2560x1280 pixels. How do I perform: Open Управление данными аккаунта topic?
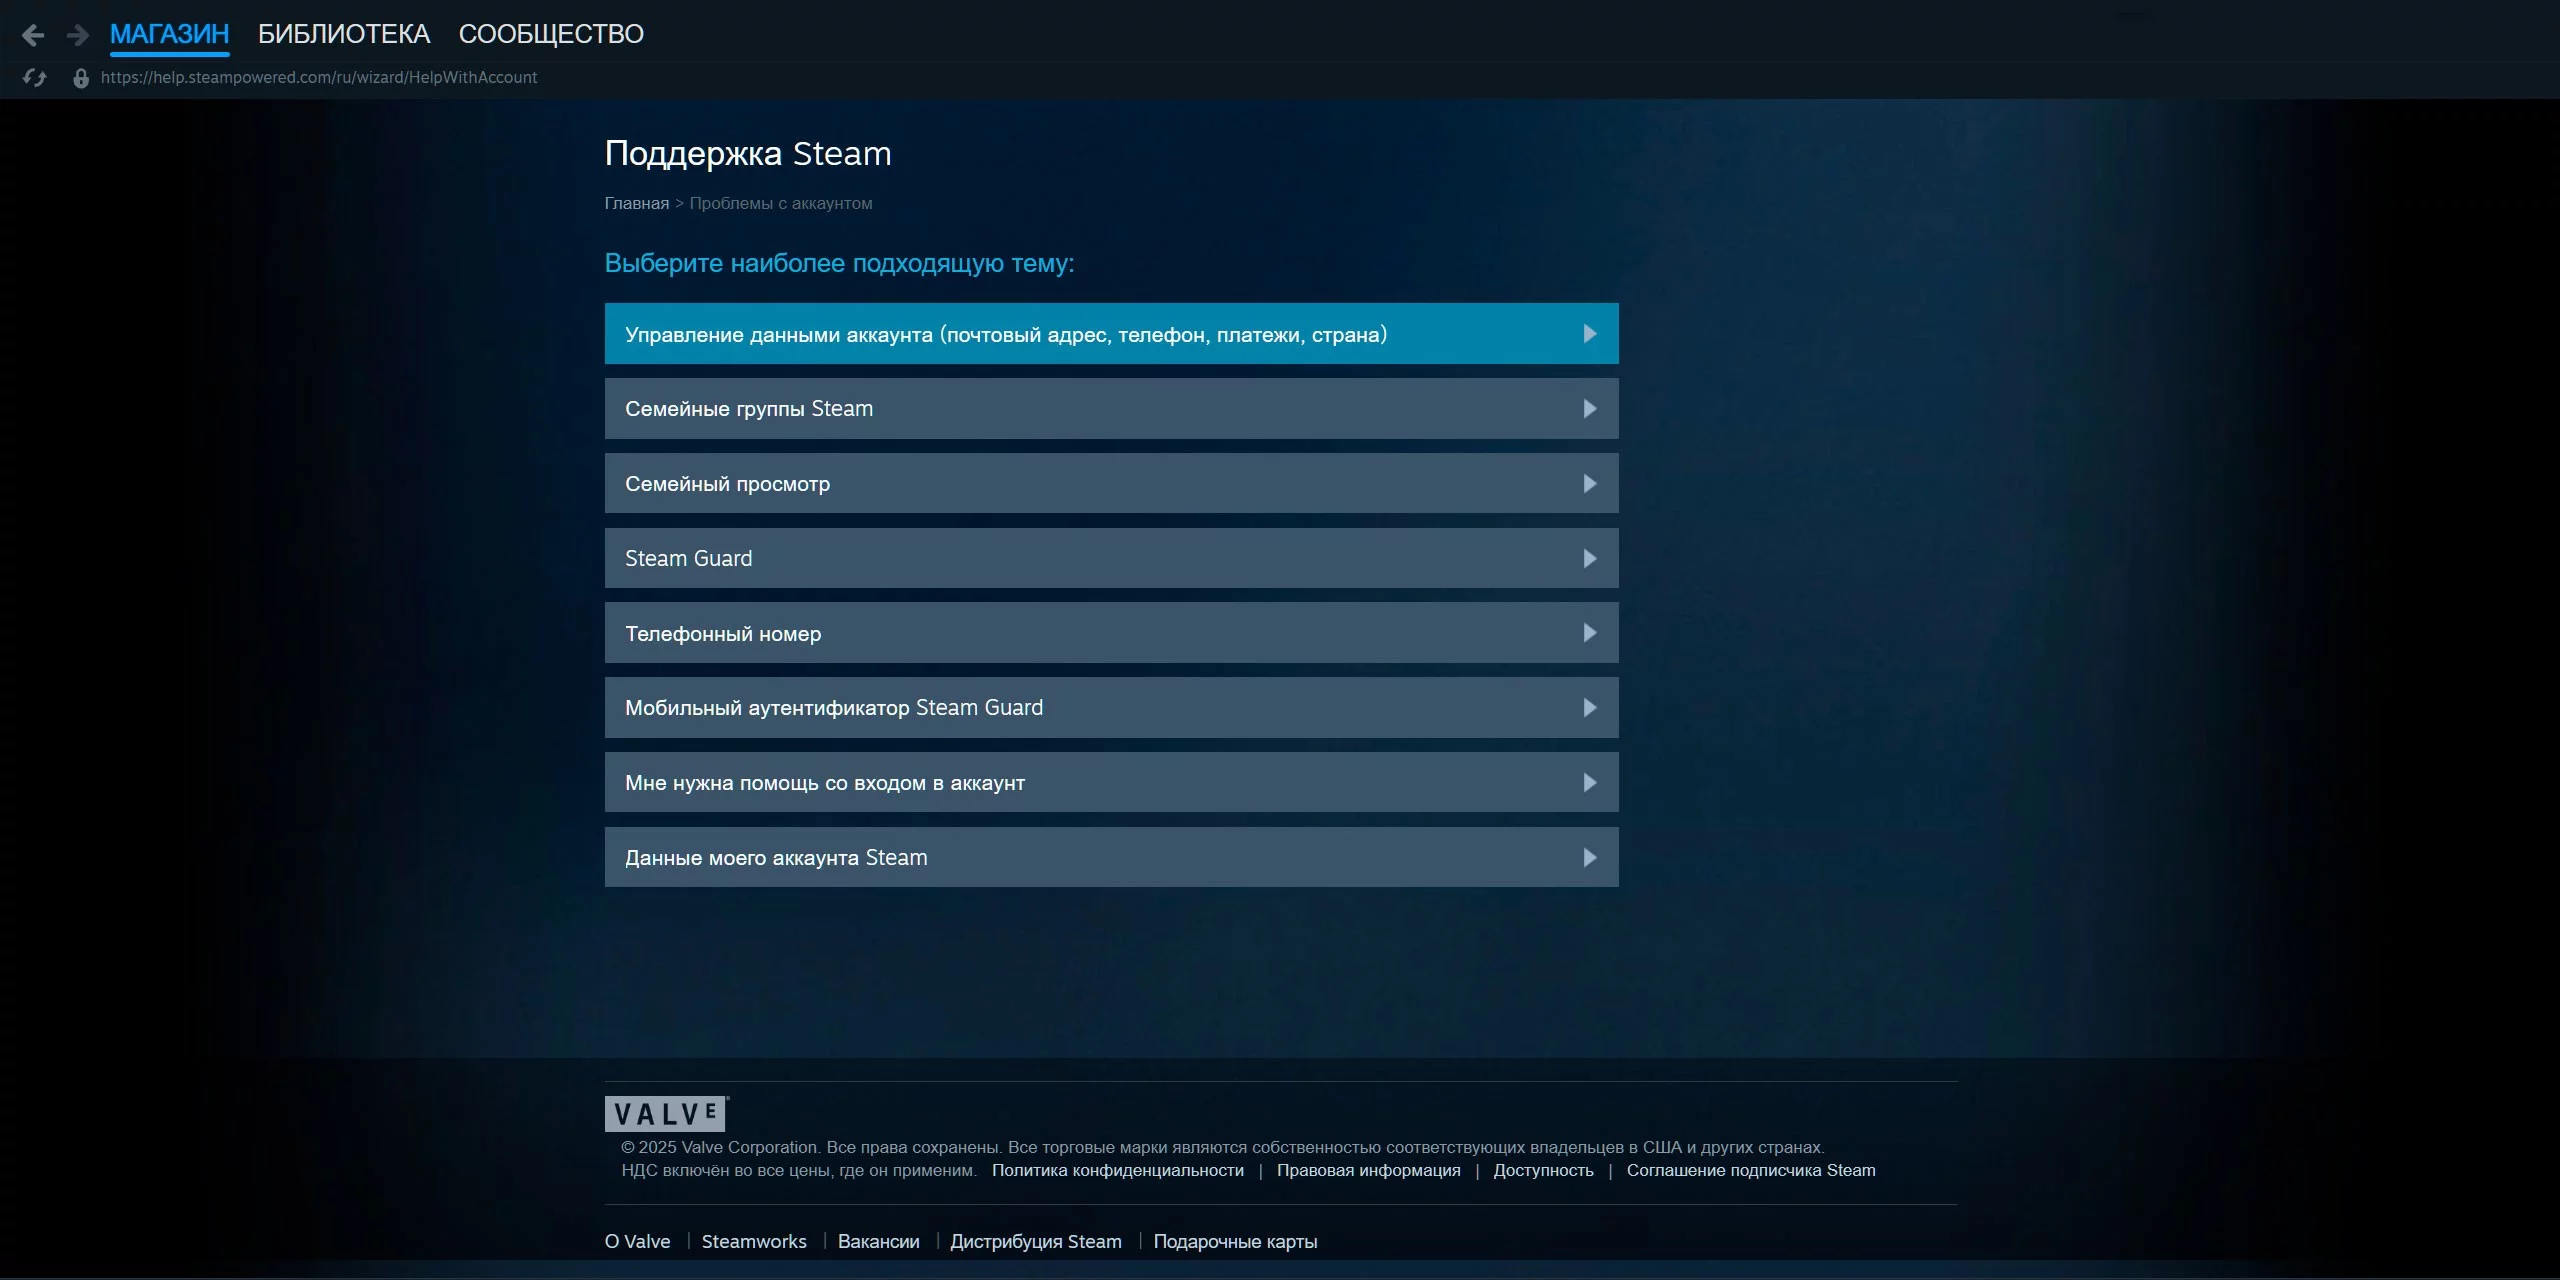[x=1005, y=334]
